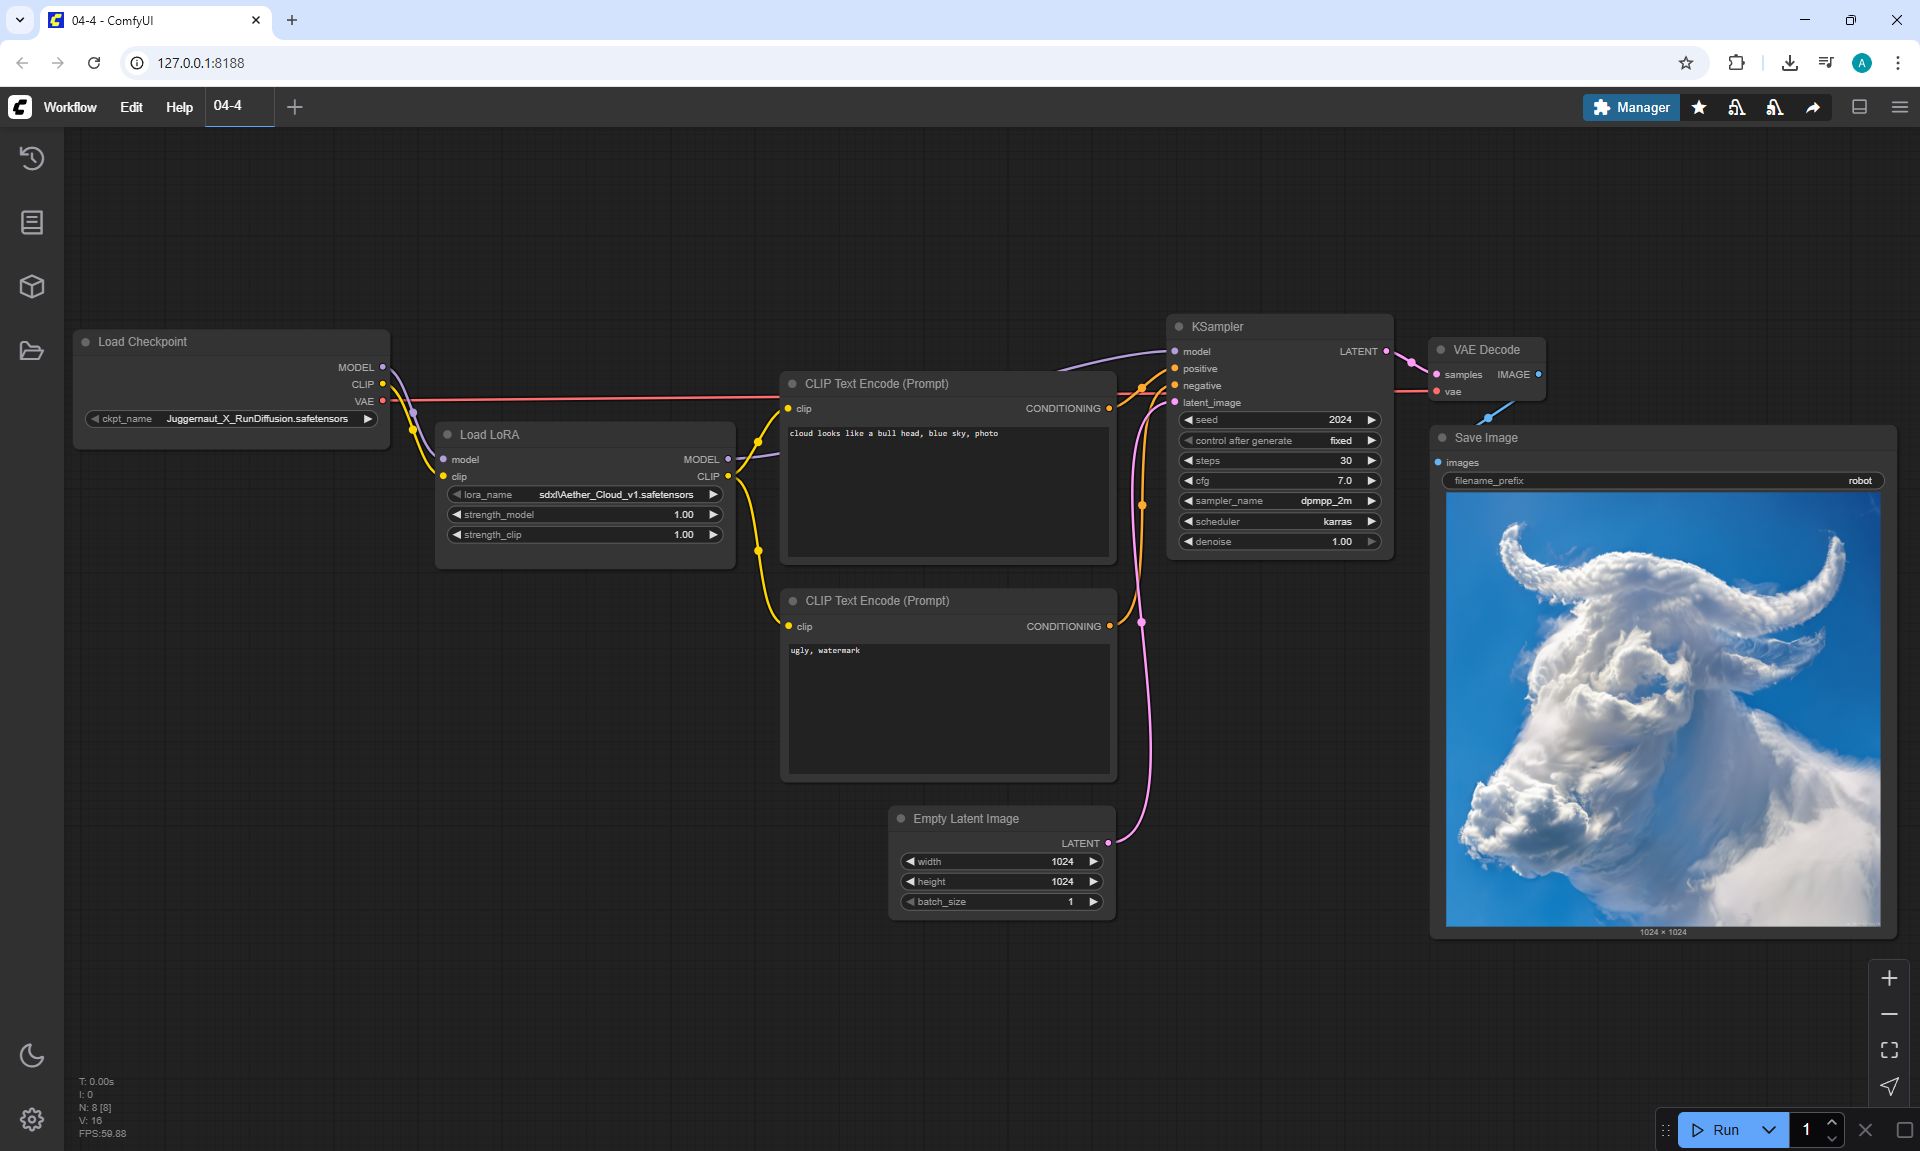The height and width of the screenshot is (1151, 1920).
Task: Collapse the KSampler node via its dot
Action: 1179,327
